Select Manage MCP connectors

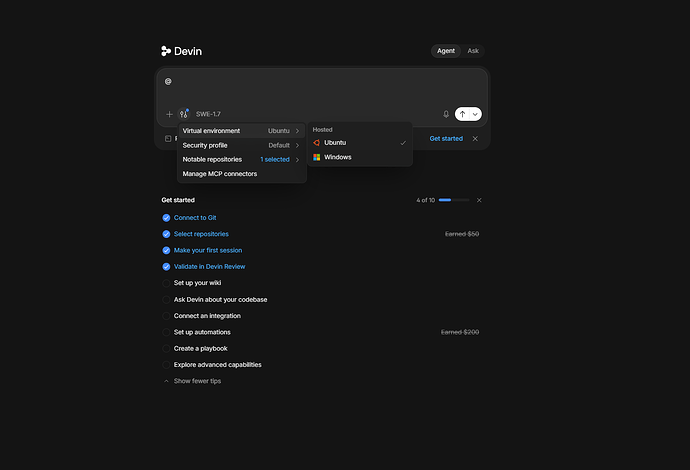[x=242, y=174]
